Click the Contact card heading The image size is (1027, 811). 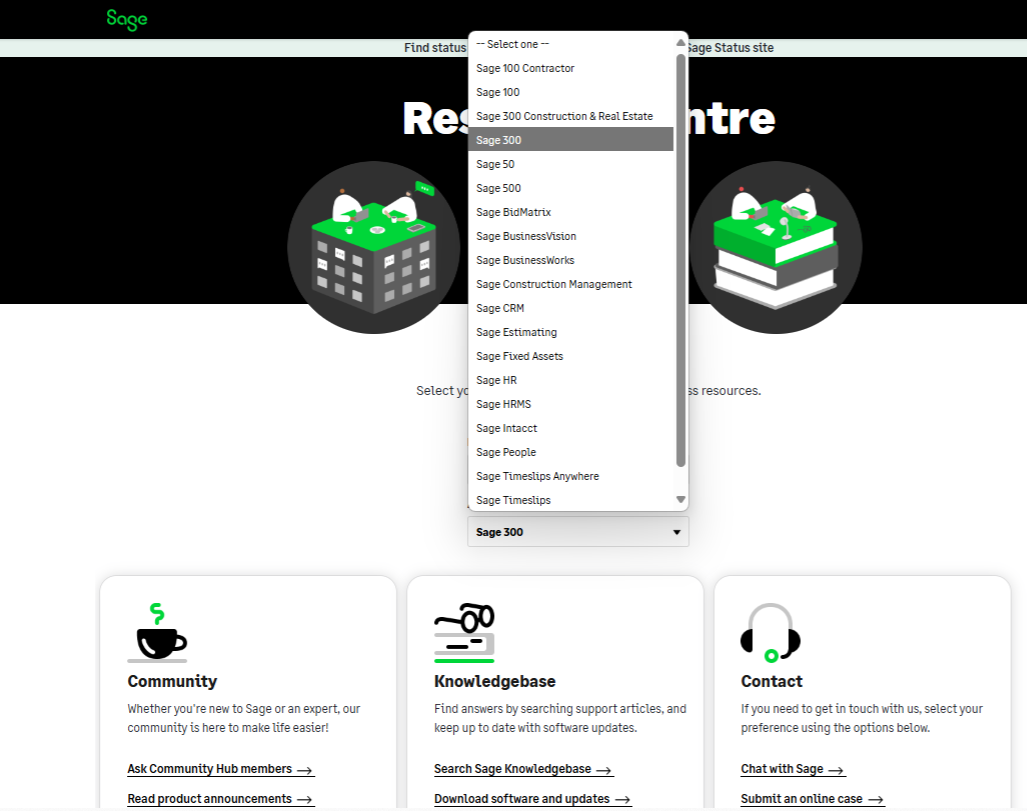click(772, 681)
